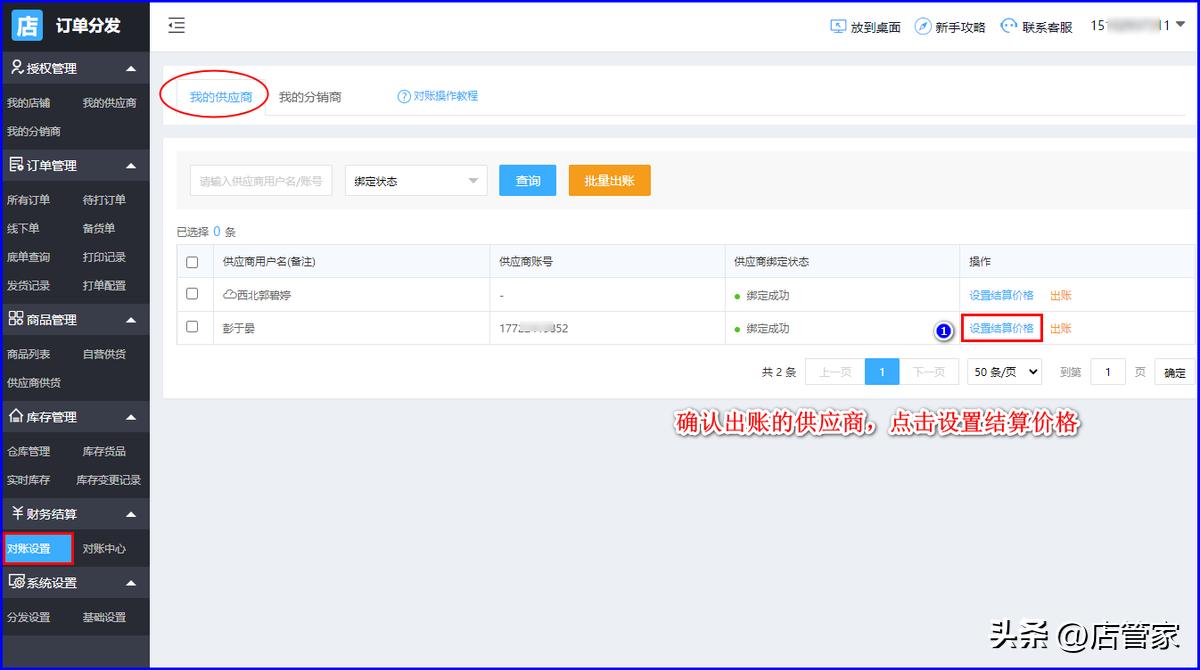
Task: Open the 绑定状态 binding status dropdown
Action: [x=415, y=180]
